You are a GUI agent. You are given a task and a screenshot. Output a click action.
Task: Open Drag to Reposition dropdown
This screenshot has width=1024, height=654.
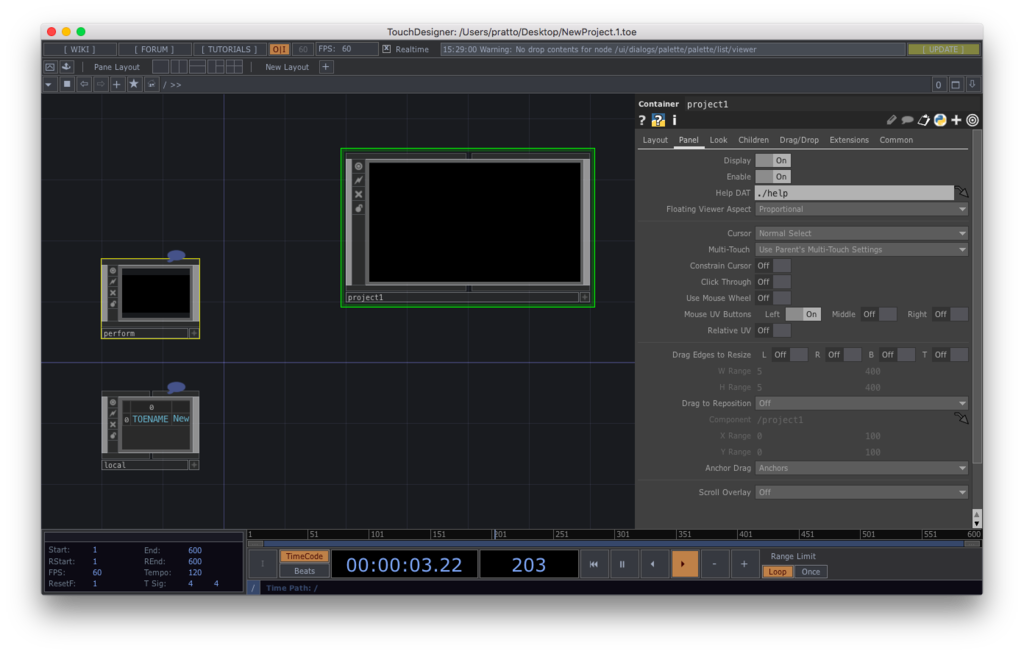coord(861,403)
